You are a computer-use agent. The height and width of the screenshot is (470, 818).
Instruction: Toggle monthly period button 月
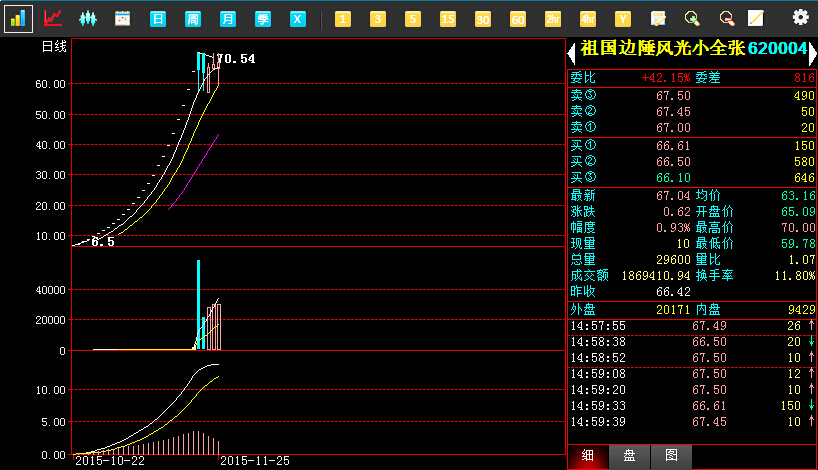click(x=228, y=19)
